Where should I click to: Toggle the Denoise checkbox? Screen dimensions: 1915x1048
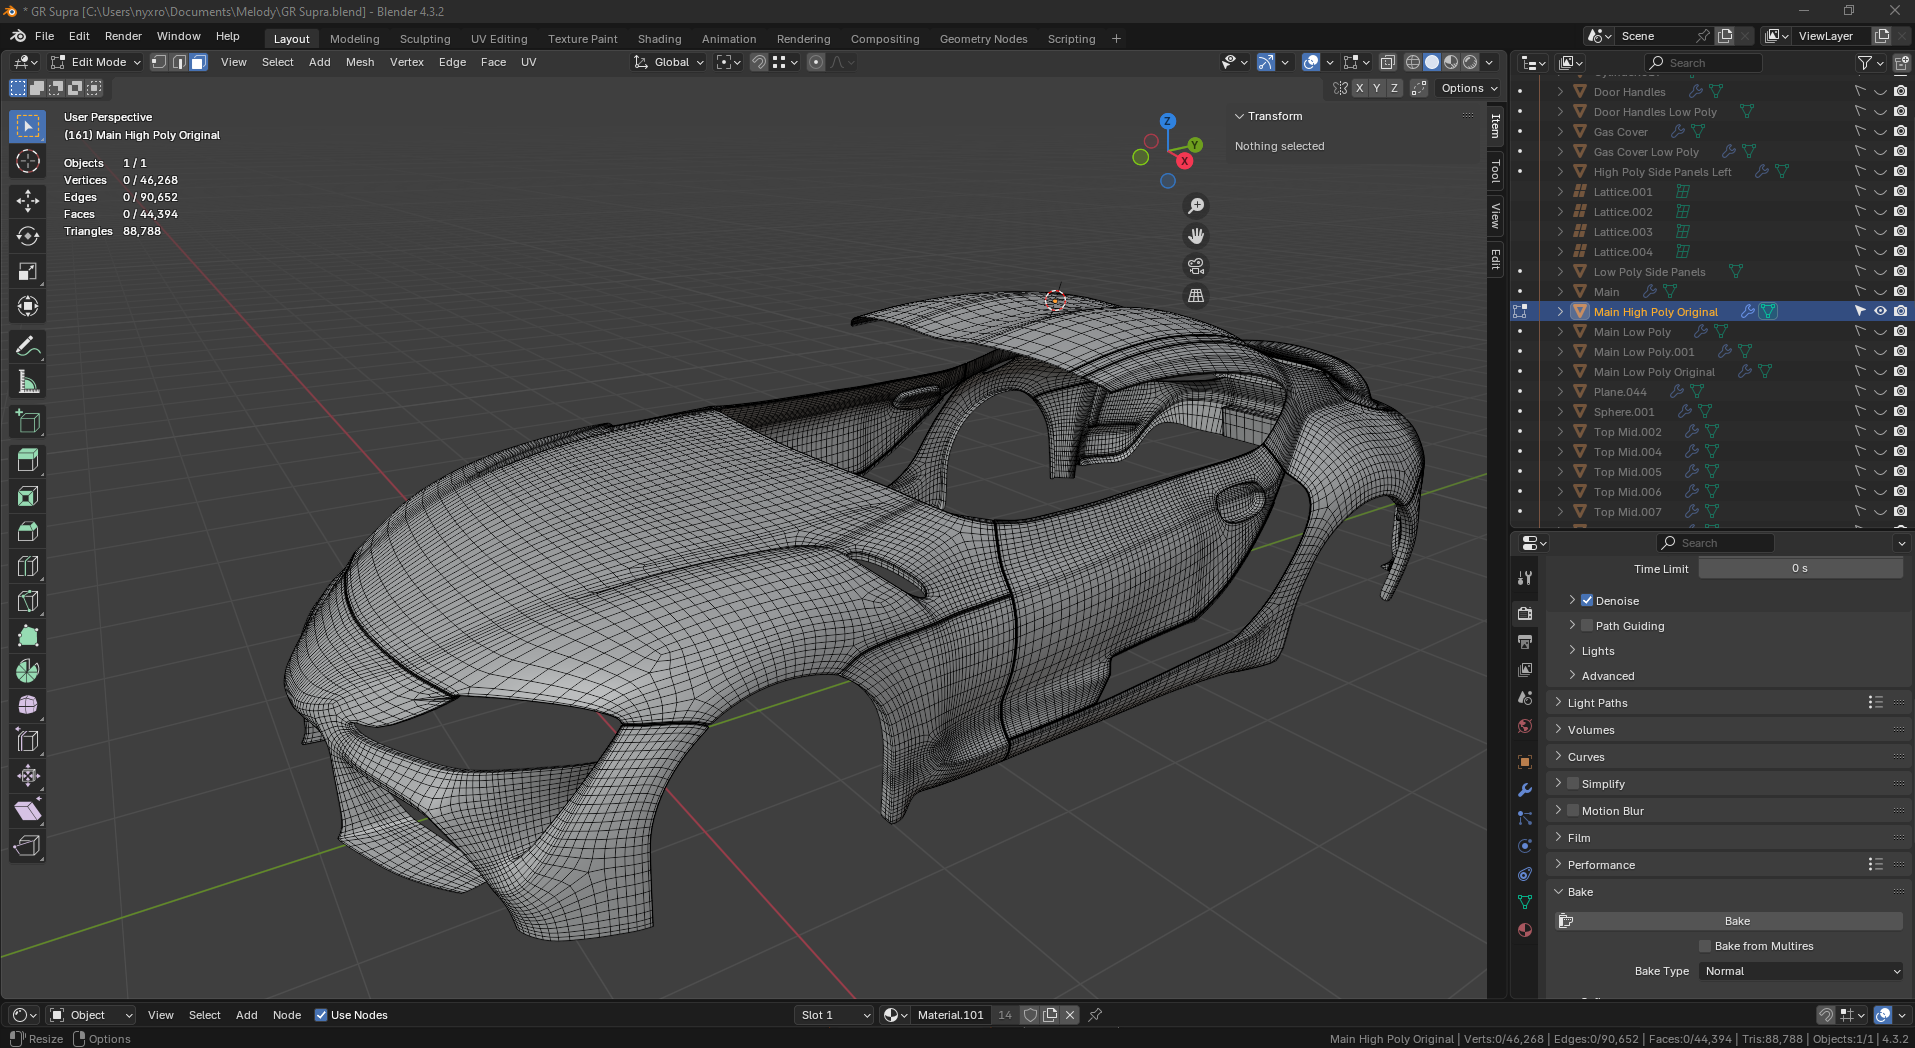[1587, 600]
